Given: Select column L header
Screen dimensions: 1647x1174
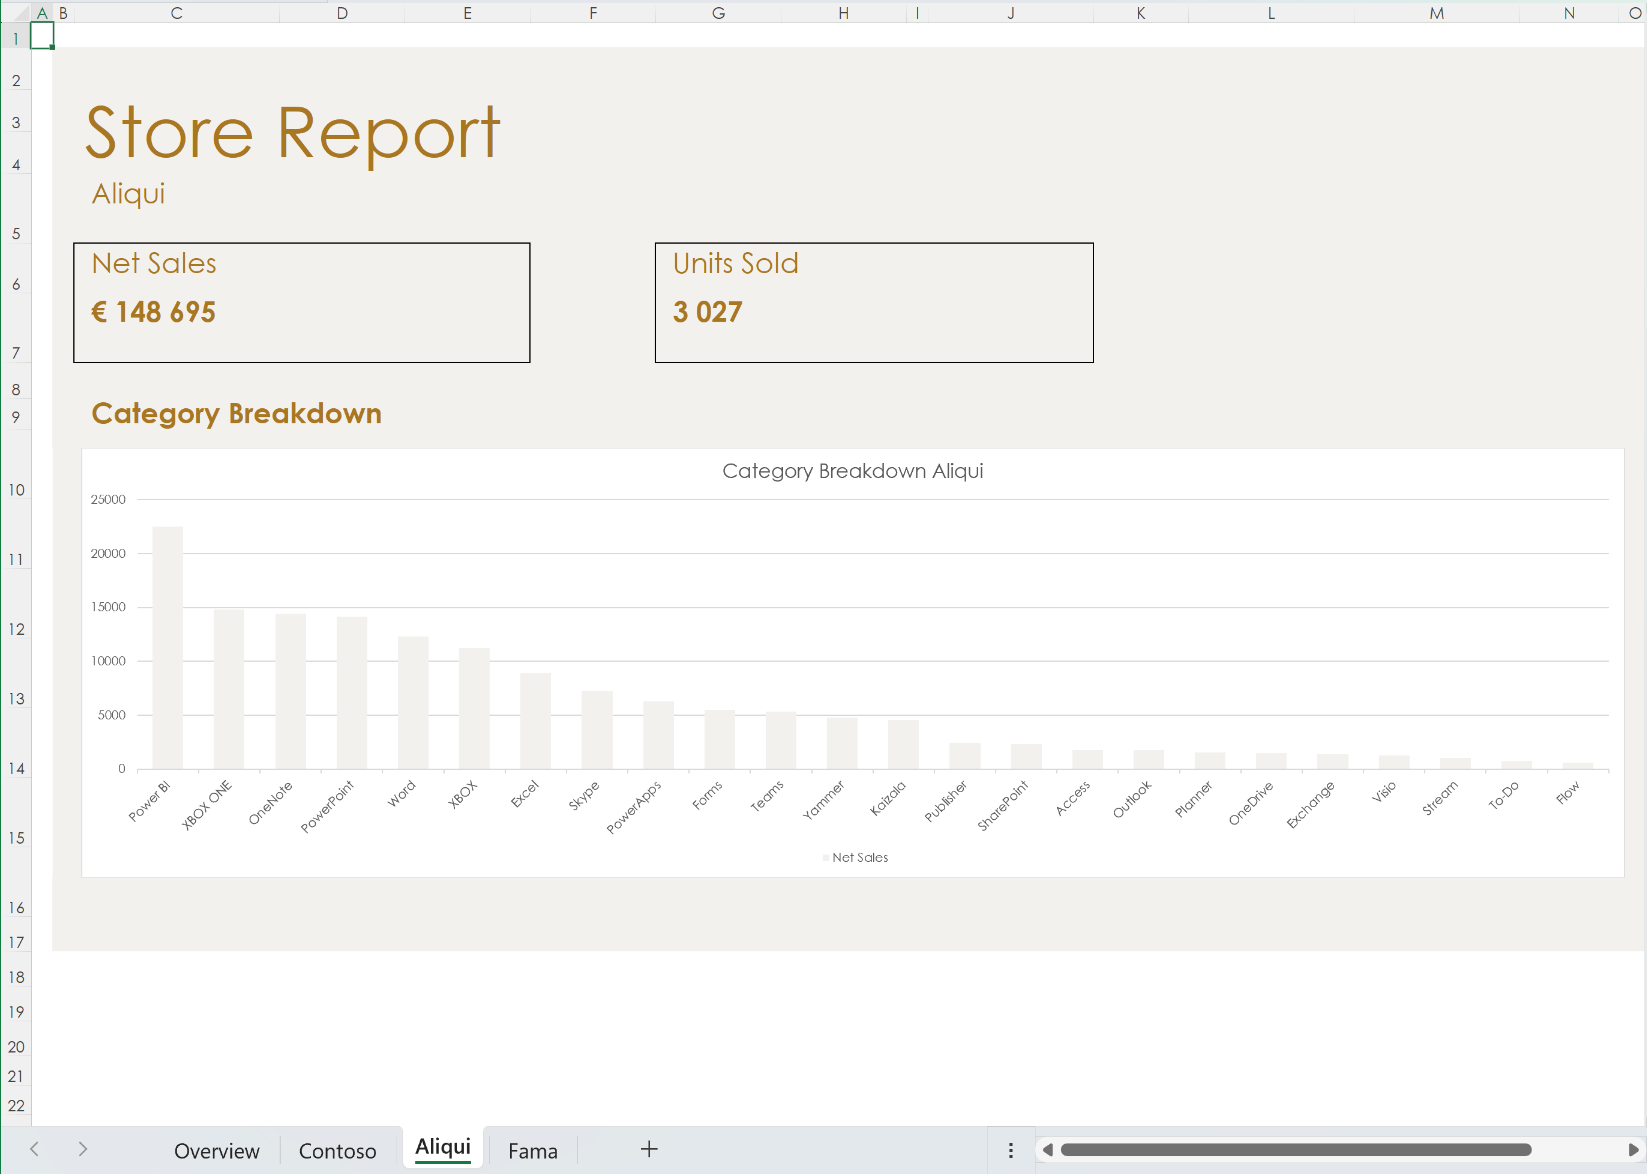Looking at the screenshot, I should click(x=1271, y=13).
